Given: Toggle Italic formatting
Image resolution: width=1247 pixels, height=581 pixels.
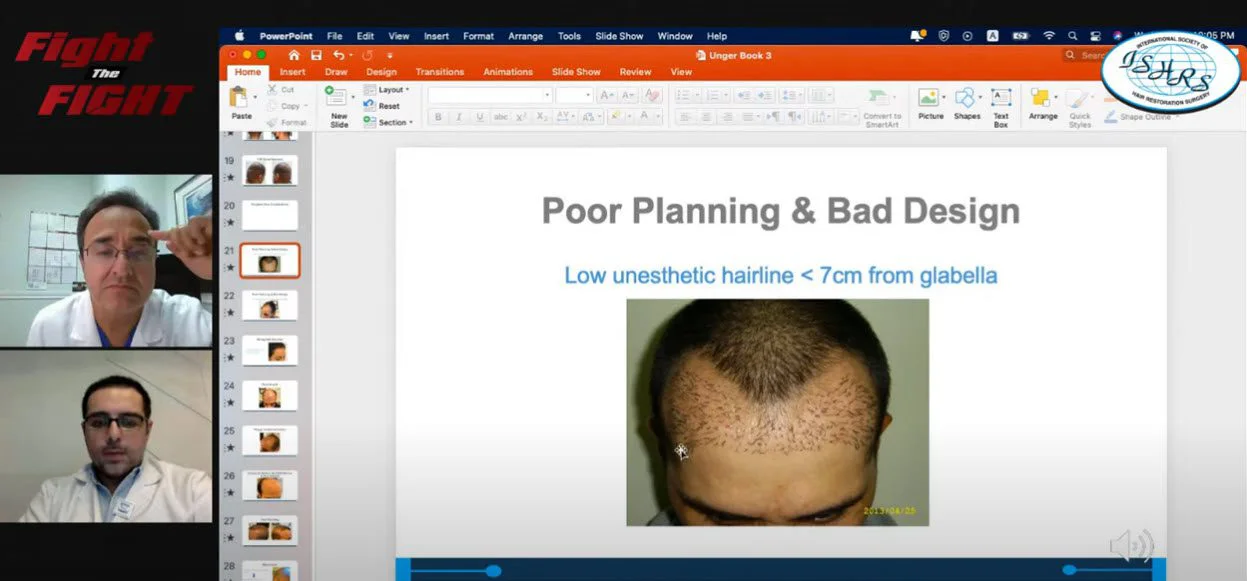Looking at the screenshot, I should [x=459, y=117].
